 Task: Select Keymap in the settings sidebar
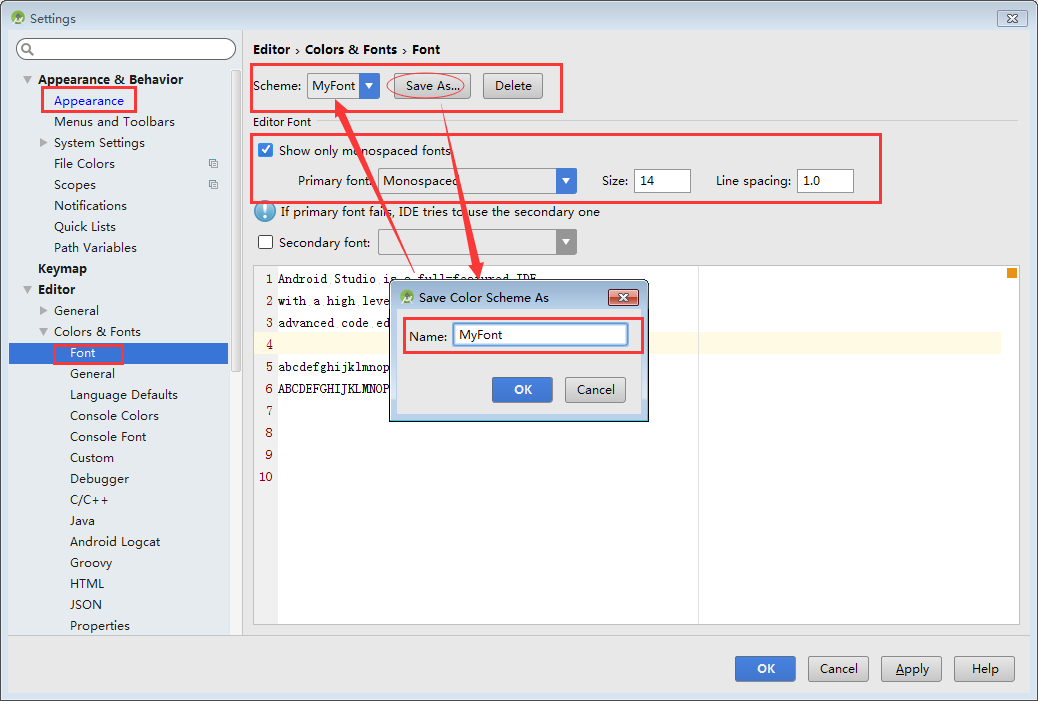point(63,268)
